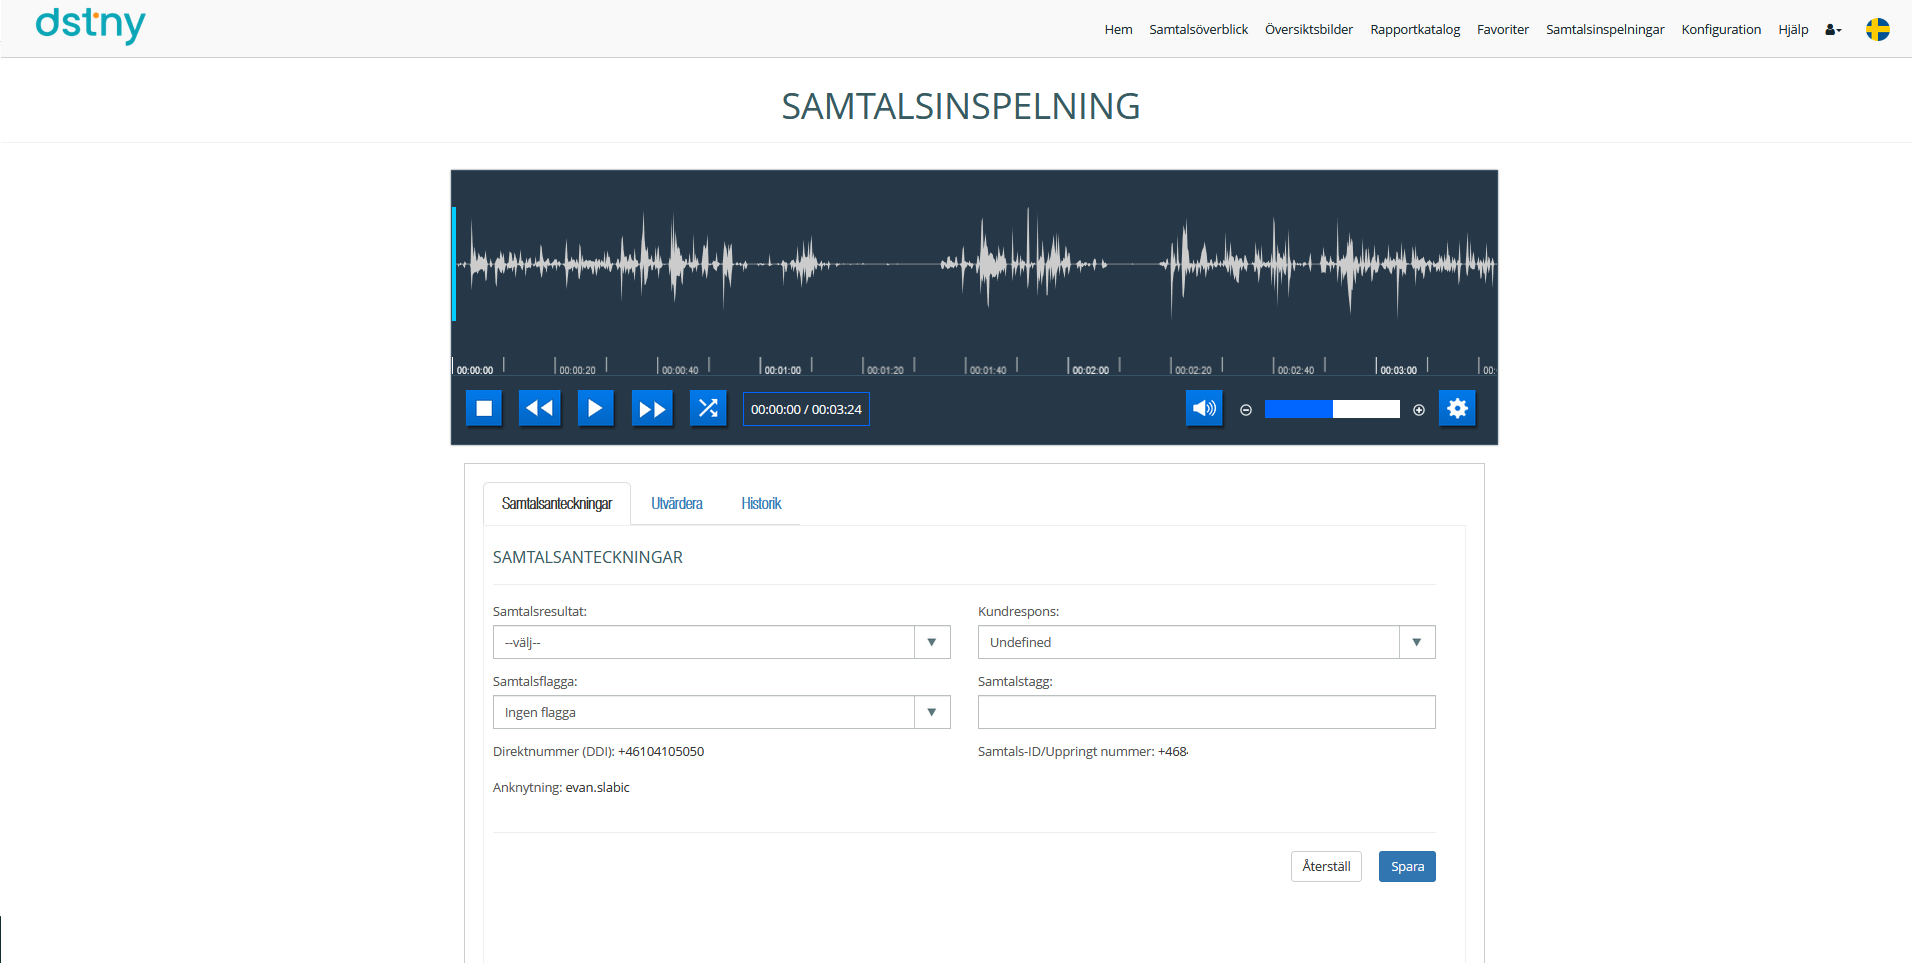Open Favoriter menu item

click(1503, 30)
